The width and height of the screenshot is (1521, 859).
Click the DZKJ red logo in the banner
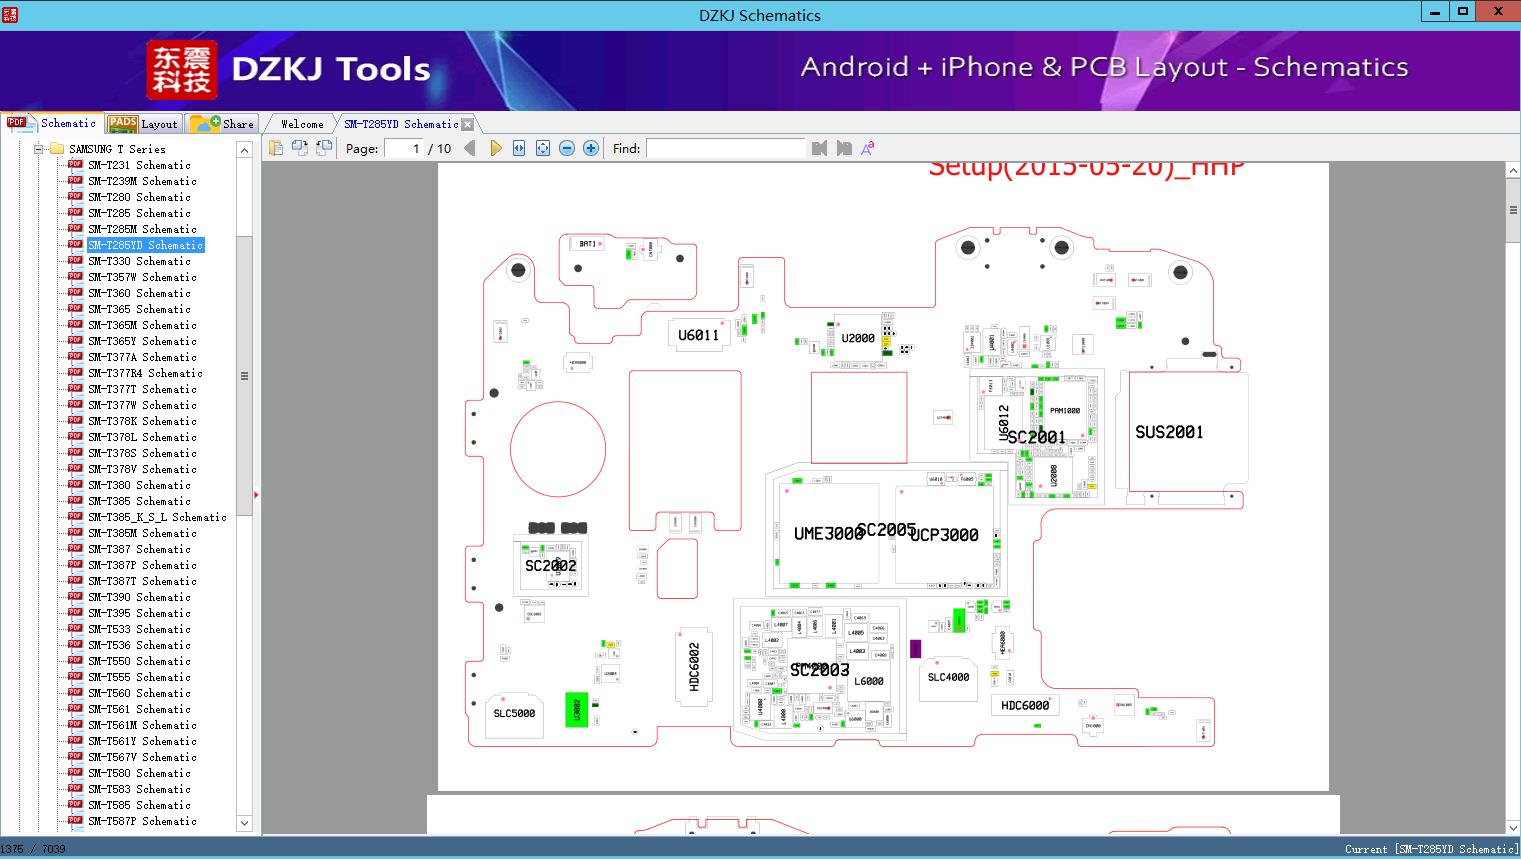point(181,70)
